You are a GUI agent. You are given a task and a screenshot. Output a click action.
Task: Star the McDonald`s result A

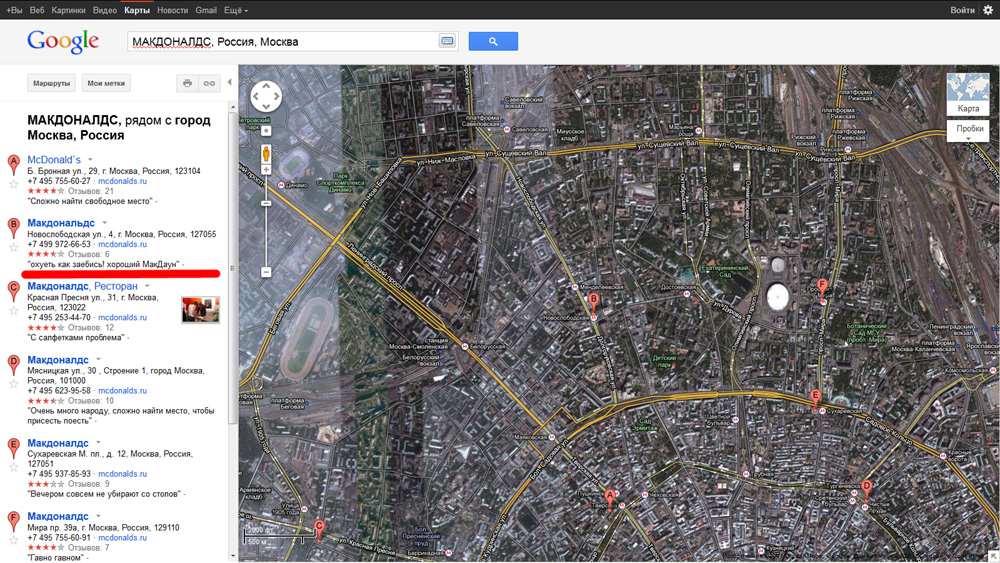[13, 185]
